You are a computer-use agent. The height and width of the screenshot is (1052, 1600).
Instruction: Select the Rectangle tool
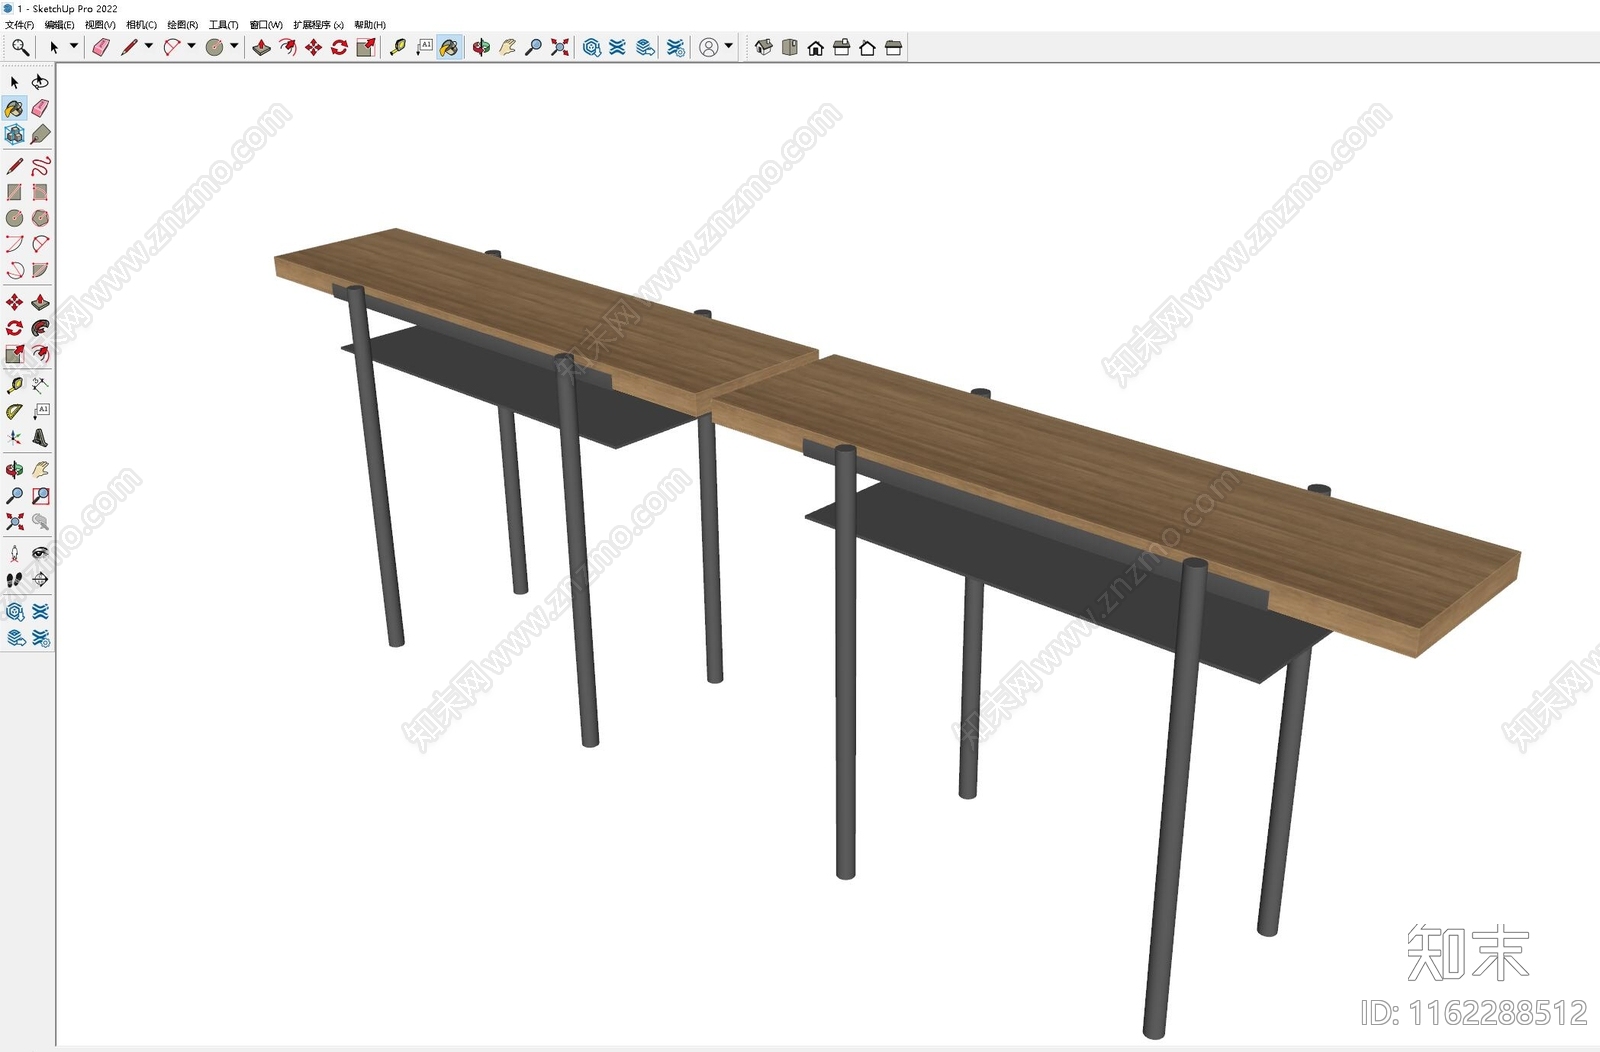point(14,192)
